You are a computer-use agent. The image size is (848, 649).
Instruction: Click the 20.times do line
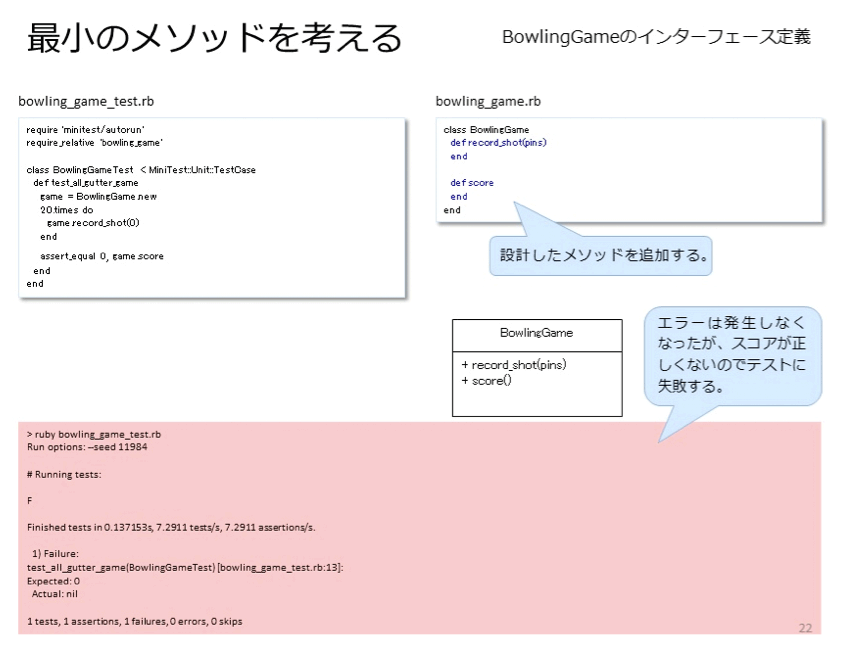(67, 210)
